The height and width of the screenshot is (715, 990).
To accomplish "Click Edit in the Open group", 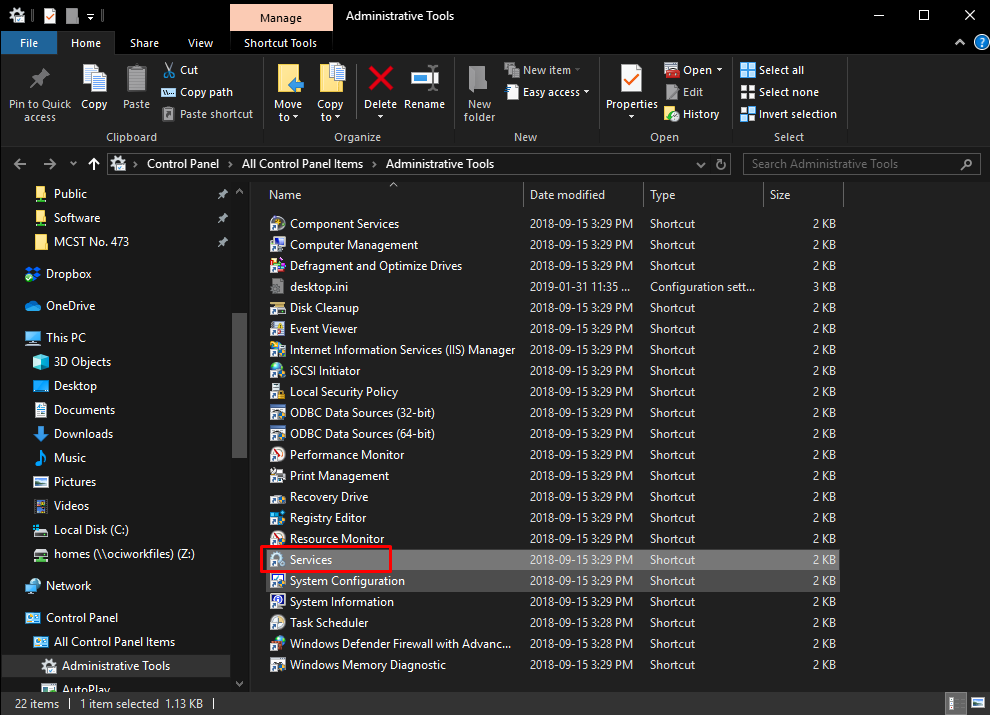I will point(684,92).
